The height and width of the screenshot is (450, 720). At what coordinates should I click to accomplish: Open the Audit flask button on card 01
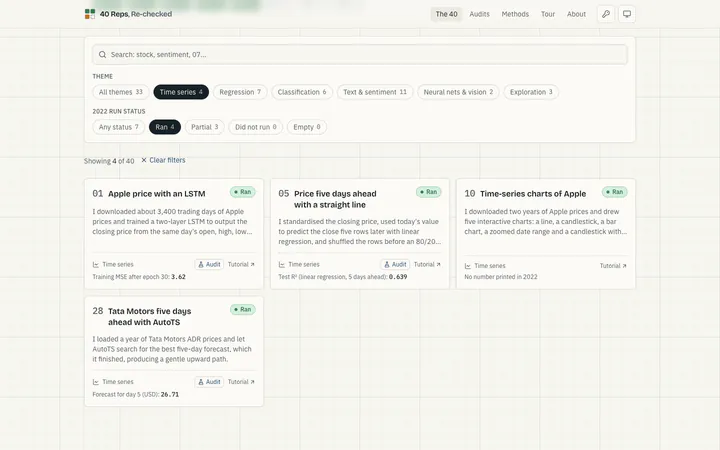click(x=209, y=264)
